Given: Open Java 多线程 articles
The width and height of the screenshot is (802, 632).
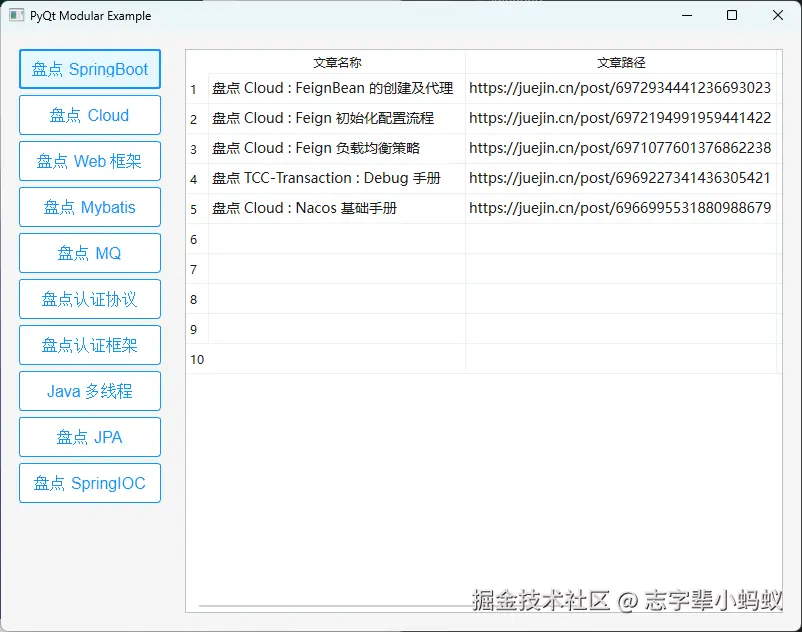Looking at the screenshot, I should click(90, 391).
